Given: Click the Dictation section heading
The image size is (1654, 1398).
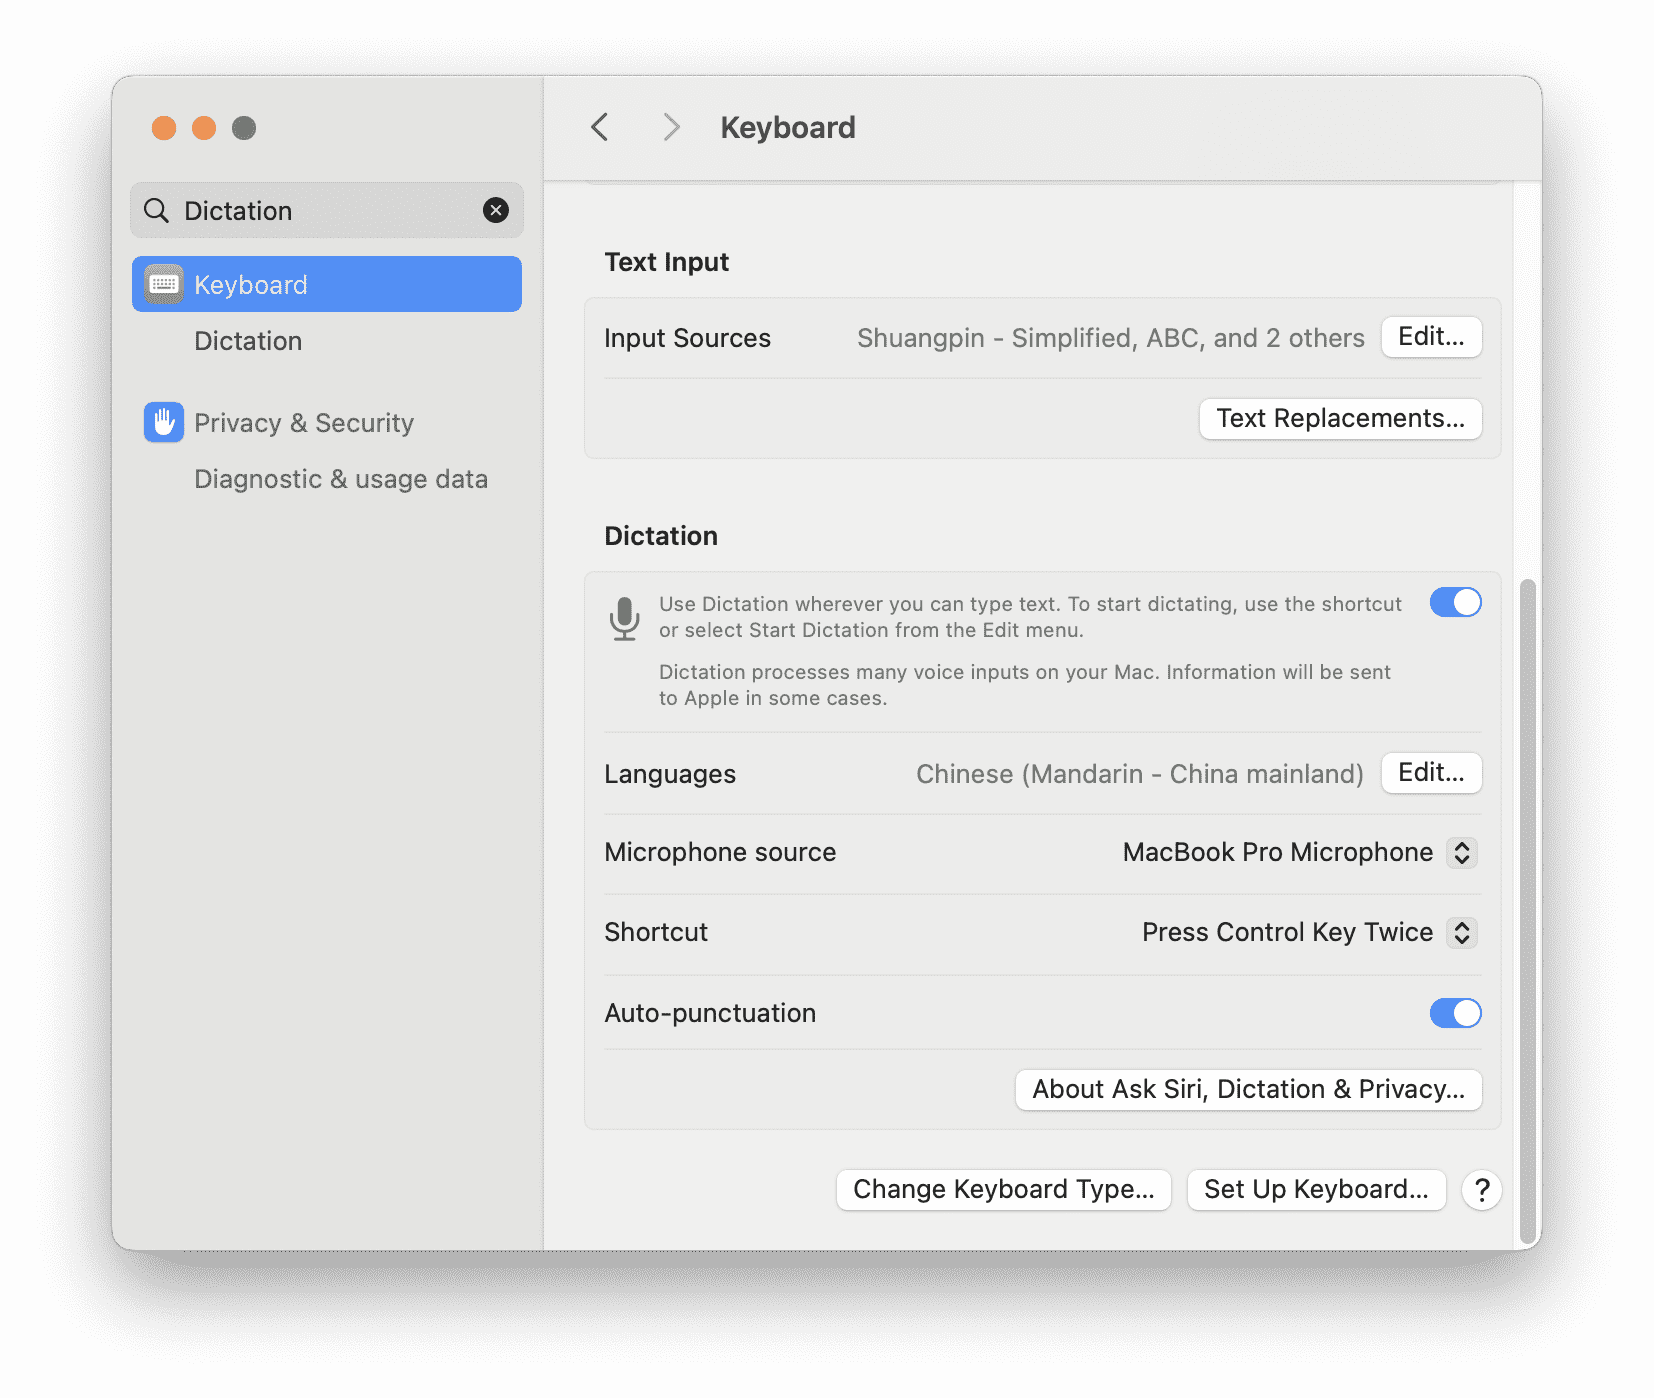Looking at the screenshot, I should tap(661, 536).
